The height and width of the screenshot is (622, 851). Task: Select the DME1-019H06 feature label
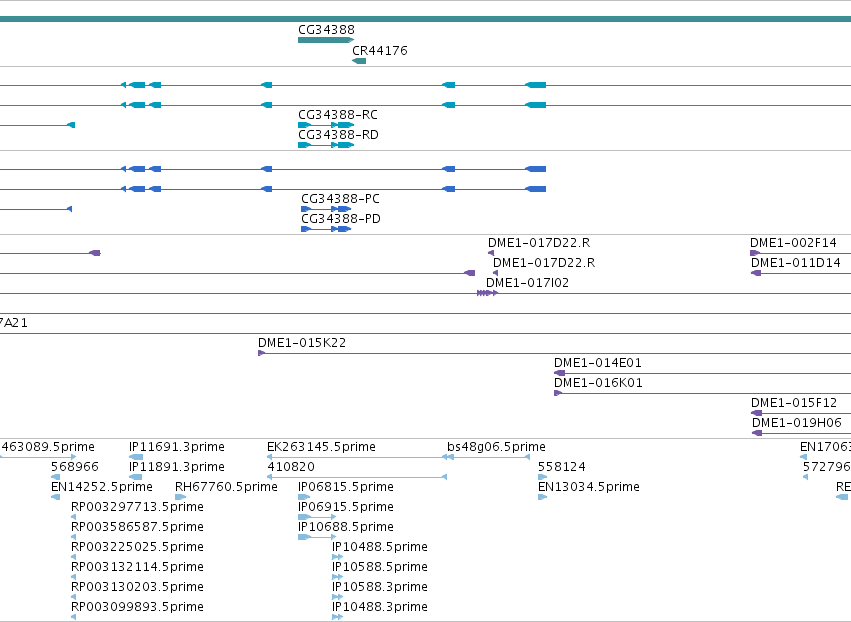click(x=797, y=423)
